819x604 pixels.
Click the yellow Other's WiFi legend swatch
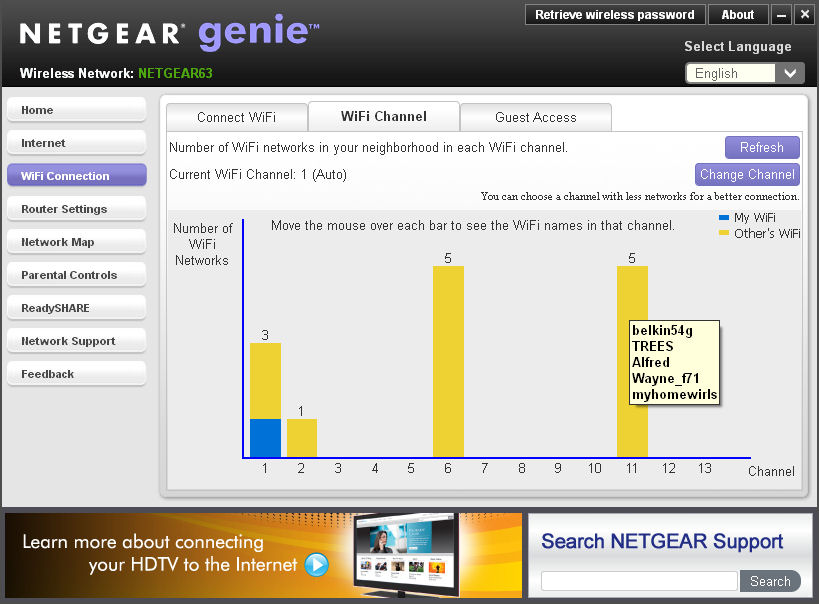(724, 233)
